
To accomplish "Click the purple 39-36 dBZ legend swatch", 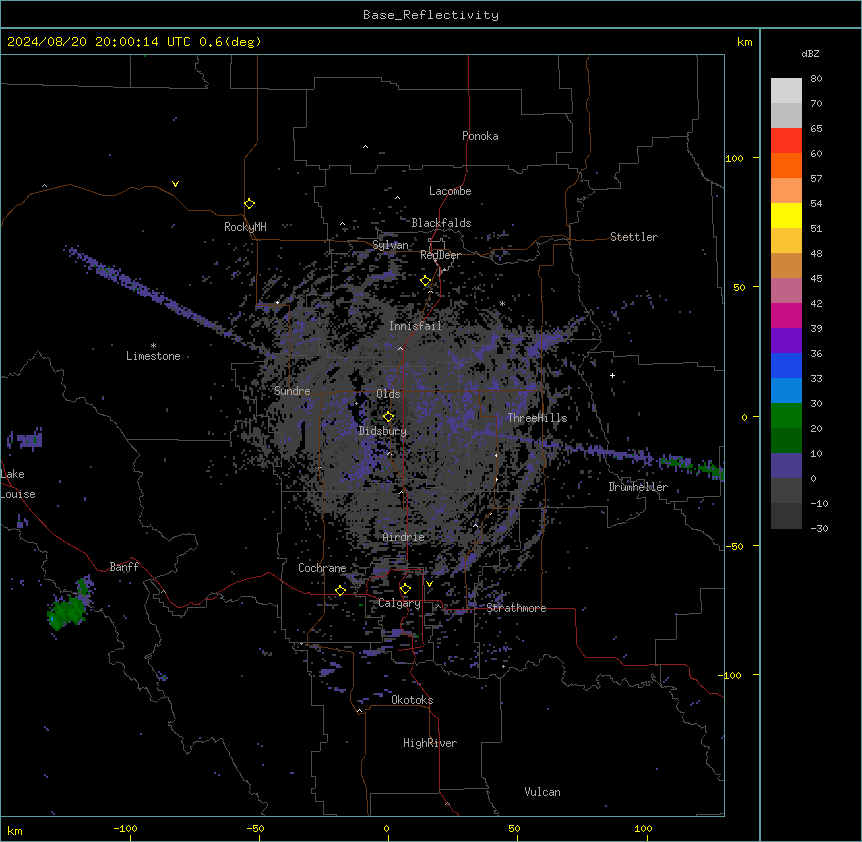I will tap(786, 341).
